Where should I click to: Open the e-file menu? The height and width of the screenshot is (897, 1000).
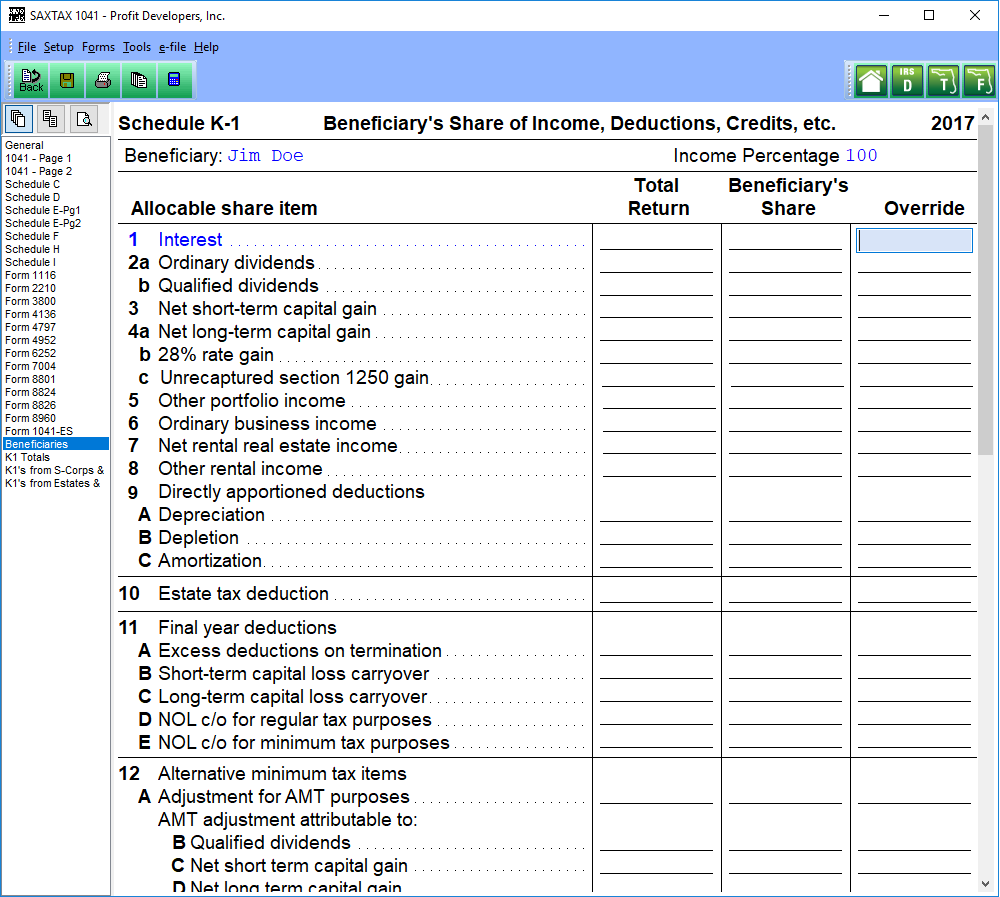[172, 47]
